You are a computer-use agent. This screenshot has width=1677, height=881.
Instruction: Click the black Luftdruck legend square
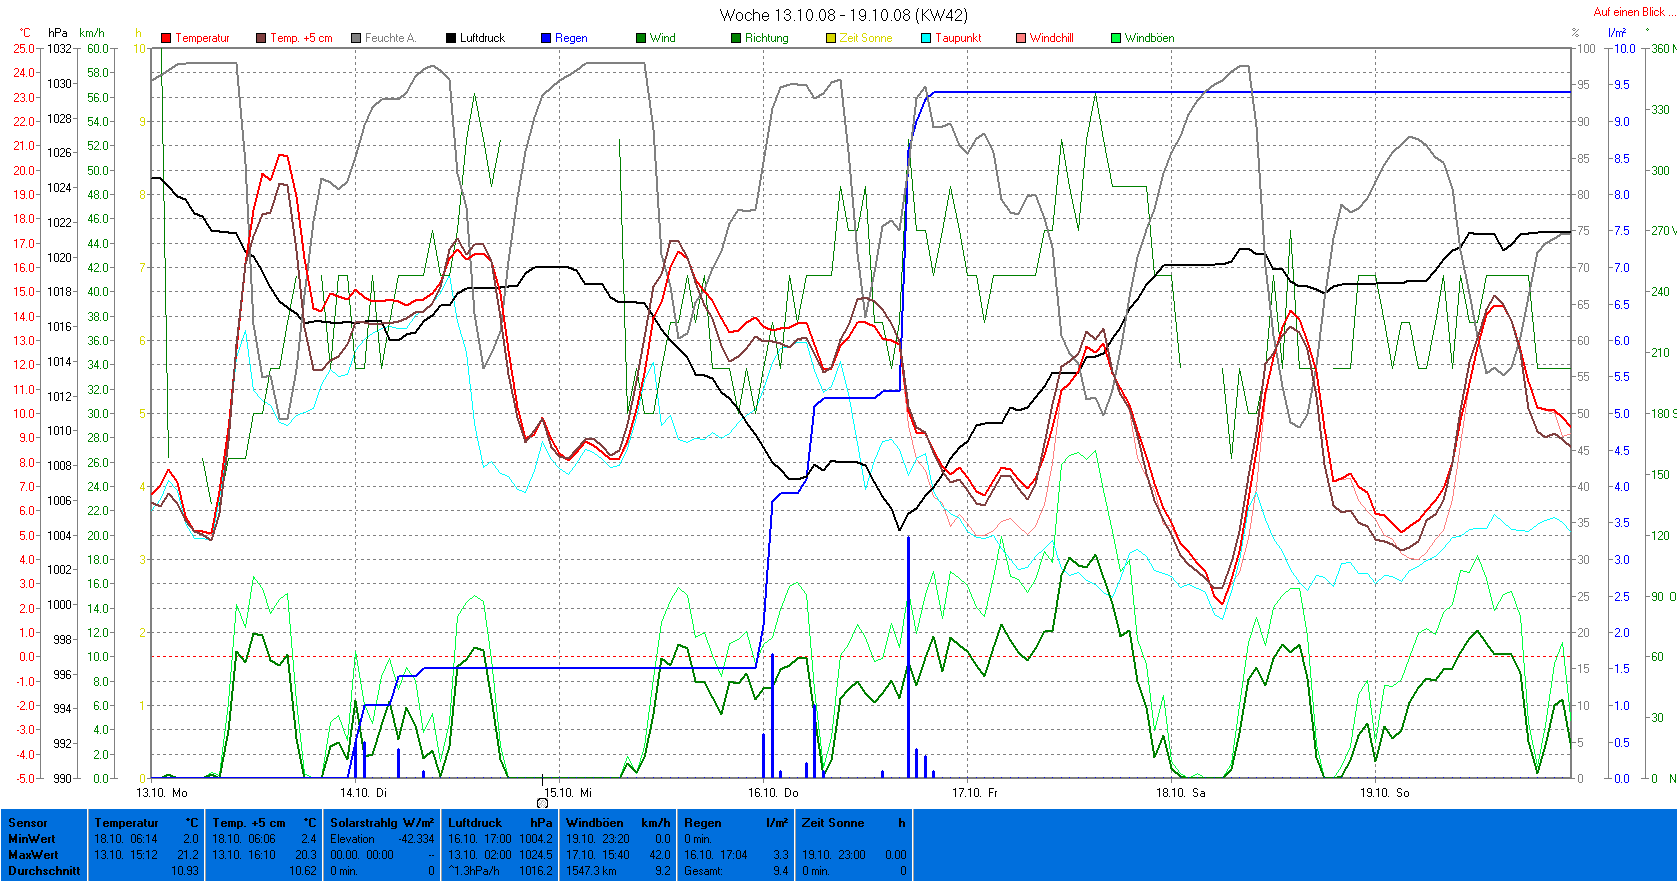pyautogui.click(x=451, y=38)
